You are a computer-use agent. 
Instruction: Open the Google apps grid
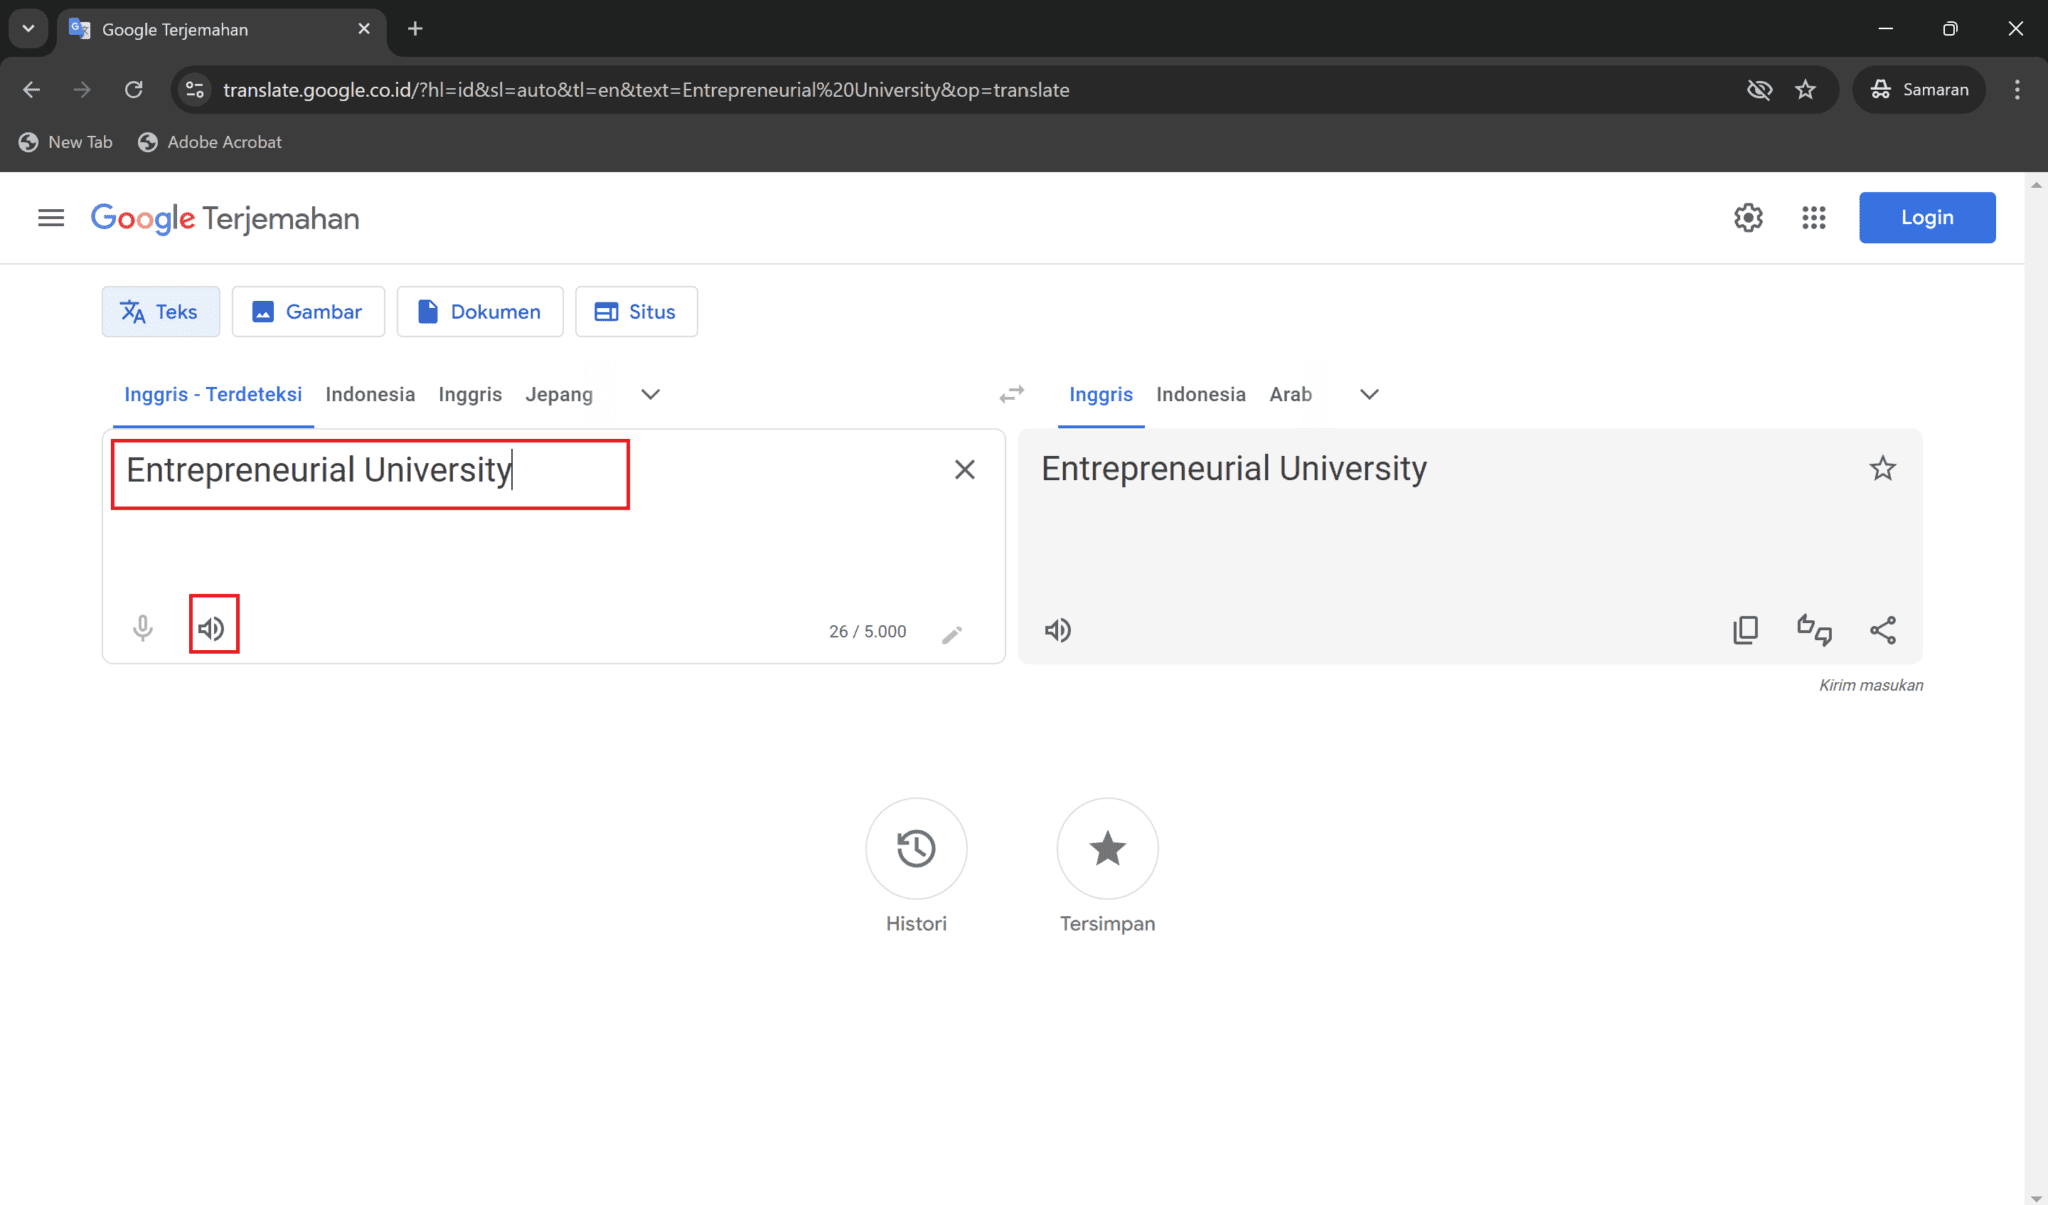[x=1813, y=217]
